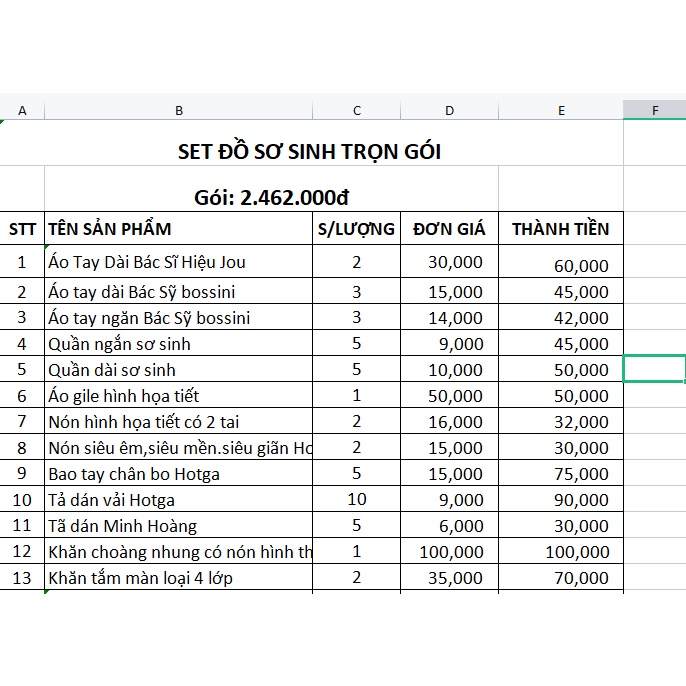Click total 100,000 for Khăn choàng nhung
Viewport: 686px width, 686px height.
point(560,552)
